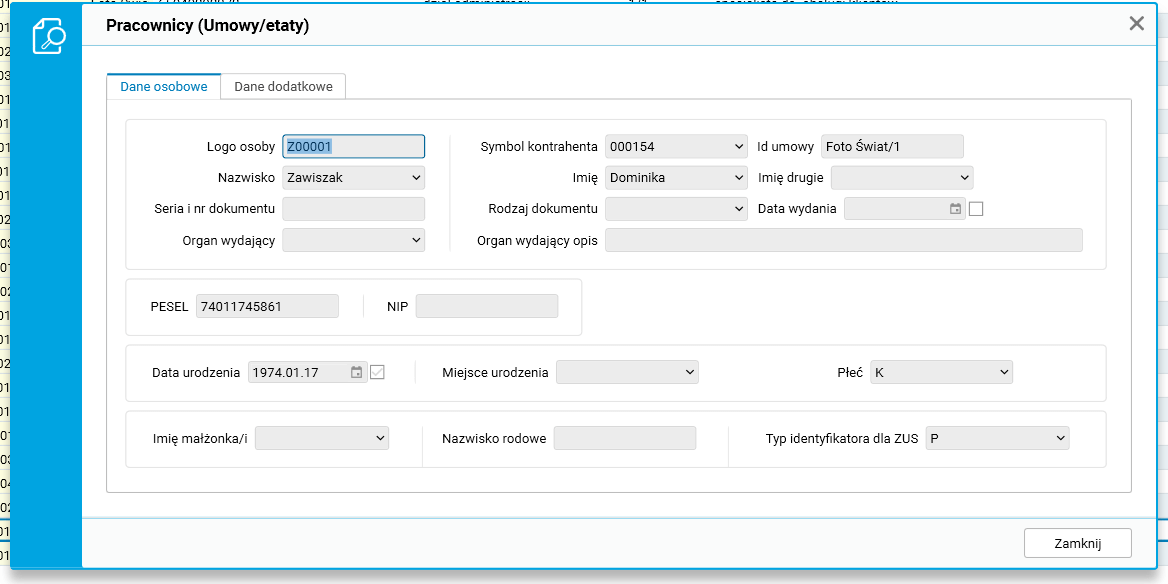Viewport: 1168px width, 584px height.
Task: Click the NIP input field
Action: (486, 306)
